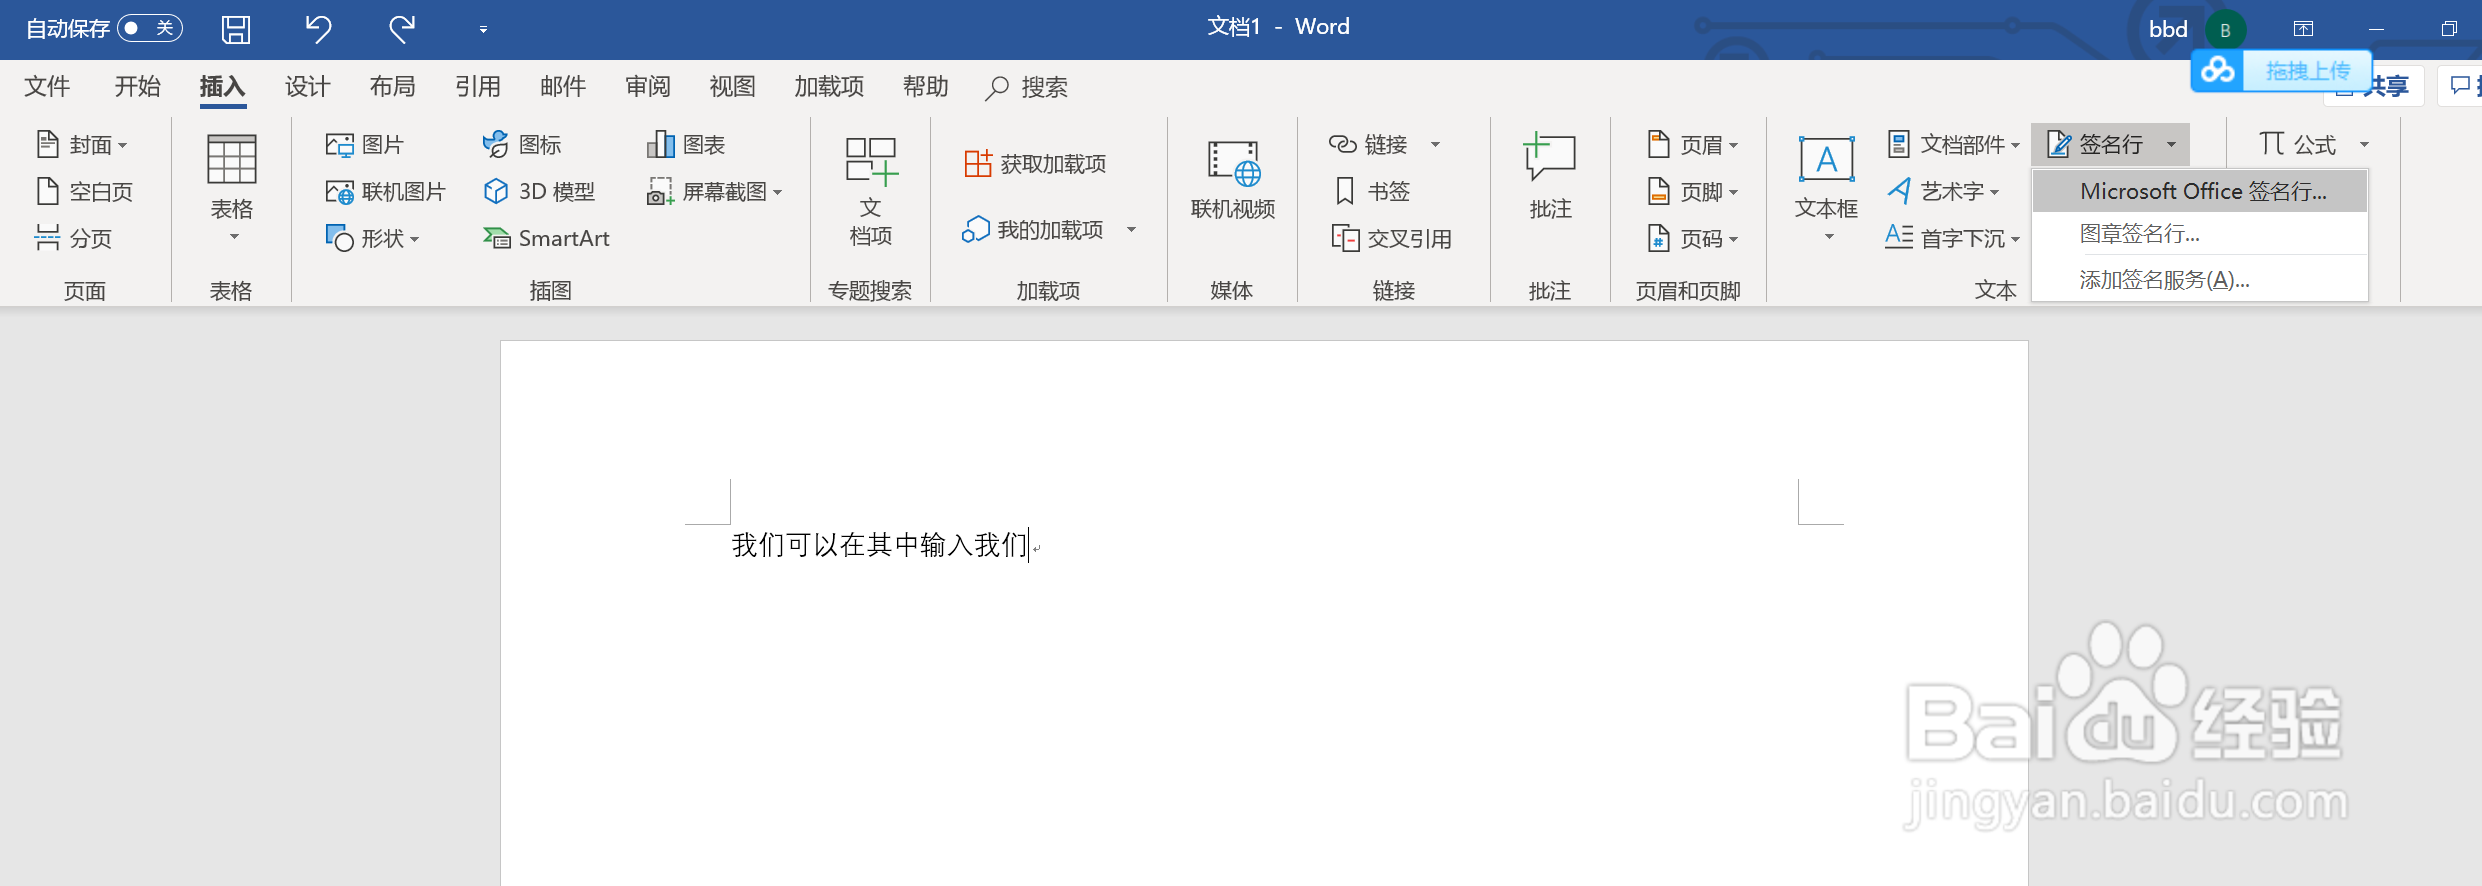
Task: Open the 文档部件 dropdown
Action: tap(1953, 145)
